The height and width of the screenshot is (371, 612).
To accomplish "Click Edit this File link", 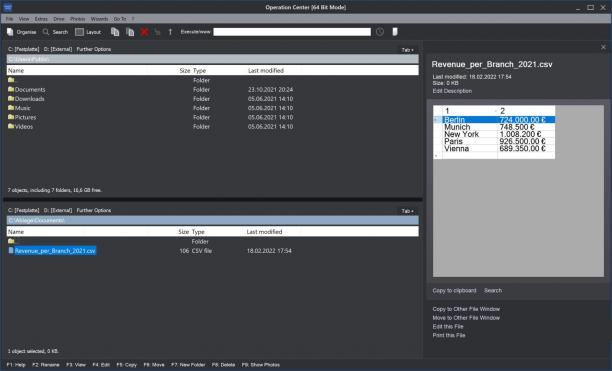I will click(448, 327).
